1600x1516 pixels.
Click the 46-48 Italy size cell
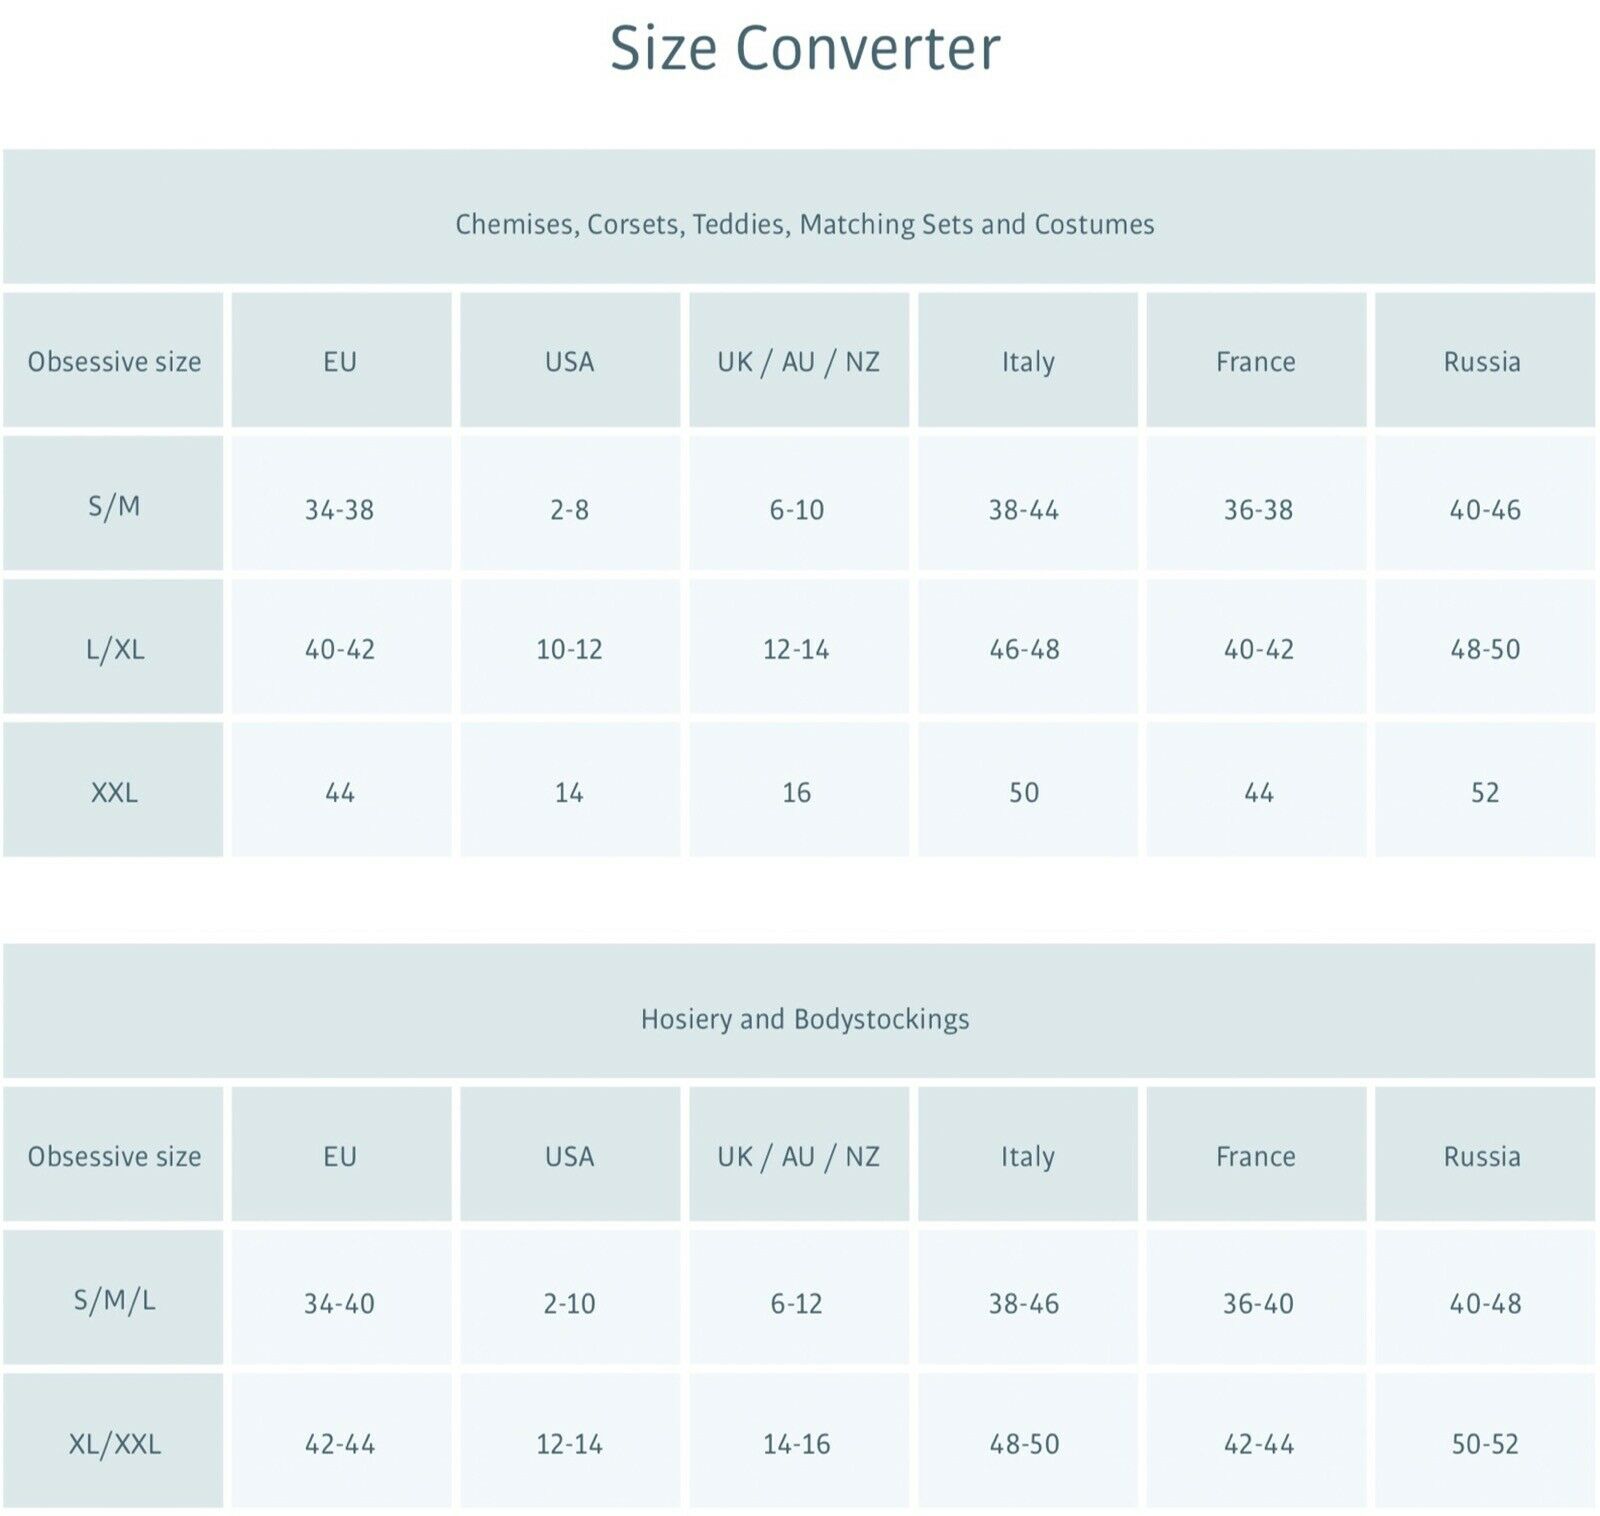click(1028, 646)
